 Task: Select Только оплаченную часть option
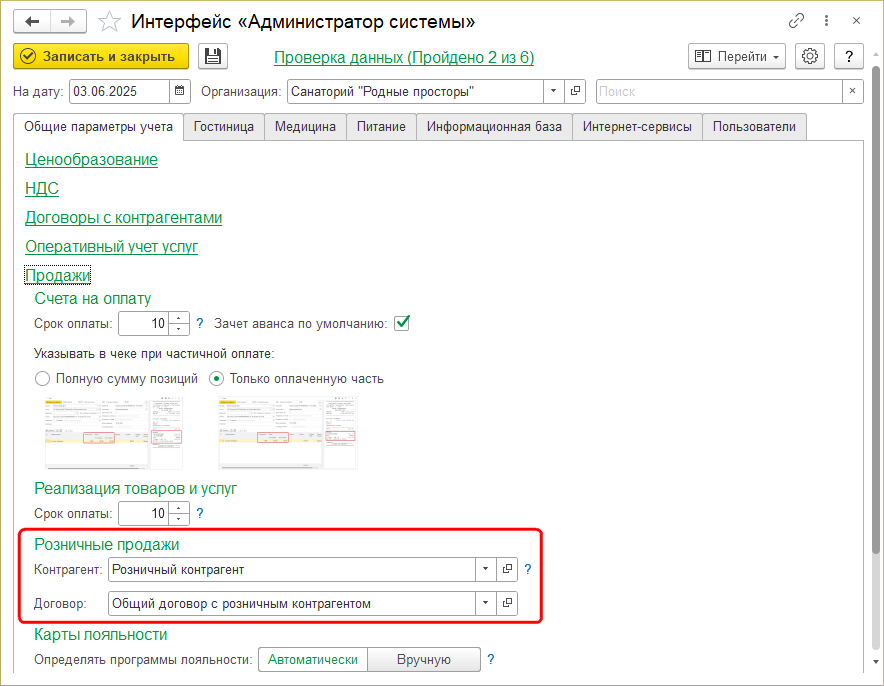click(297, 379)
